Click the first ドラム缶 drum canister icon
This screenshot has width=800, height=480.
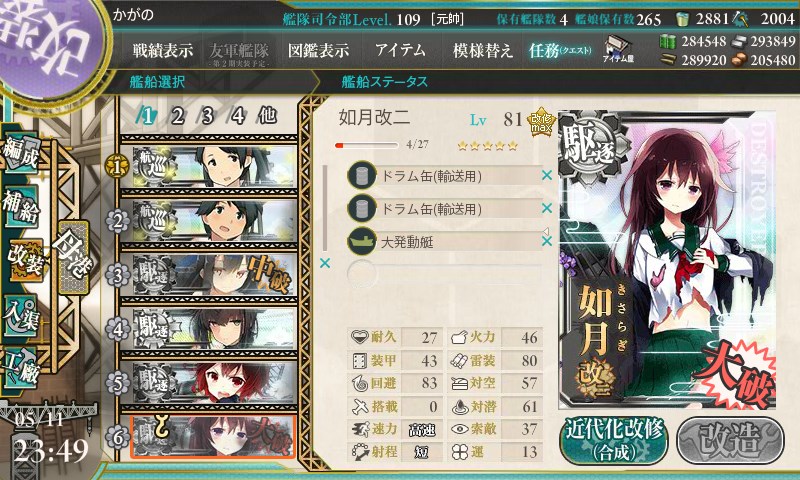(x=362, y=176)
